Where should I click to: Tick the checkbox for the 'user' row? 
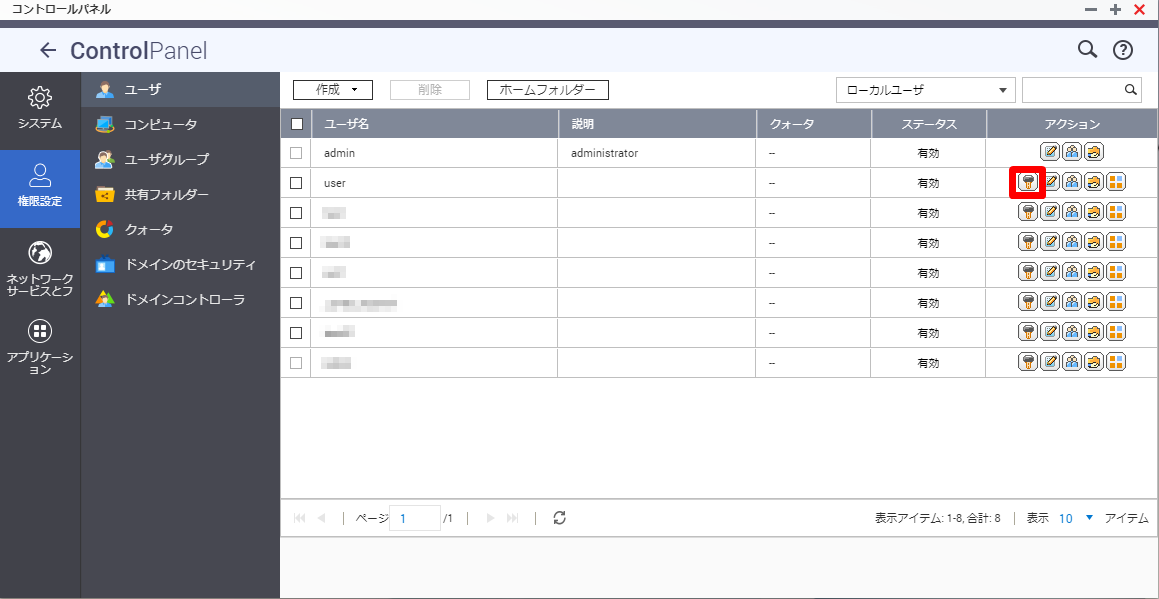pos(296,183)
